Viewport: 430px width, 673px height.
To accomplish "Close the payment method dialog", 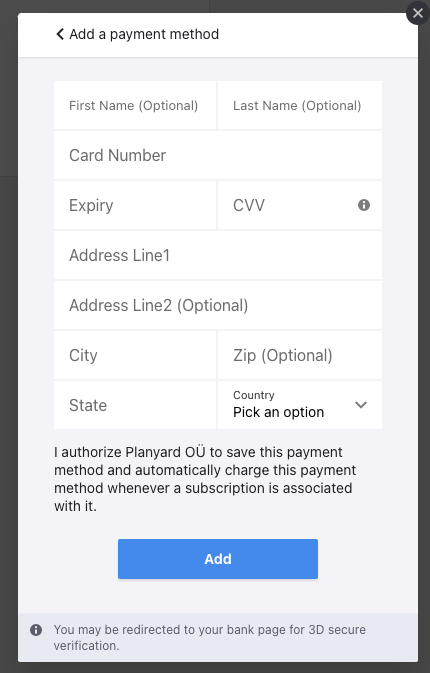I will coord(418,13).
